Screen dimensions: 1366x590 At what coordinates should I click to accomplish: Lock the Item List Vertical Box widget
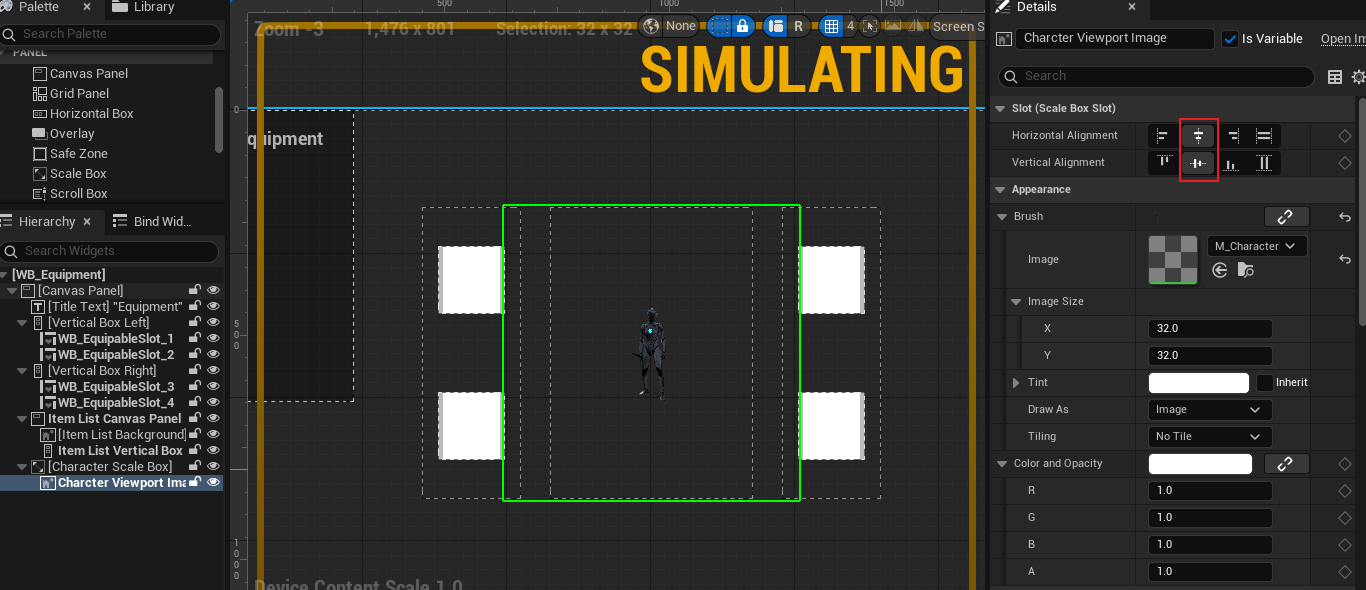tap(195, 451)
